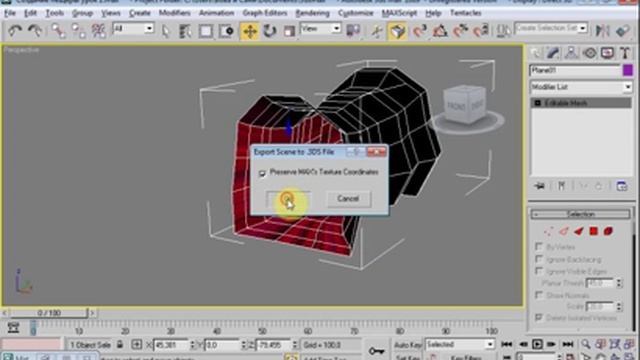Open the Selected key filter dropdown
640x360 pixels.
coord(460,344)
